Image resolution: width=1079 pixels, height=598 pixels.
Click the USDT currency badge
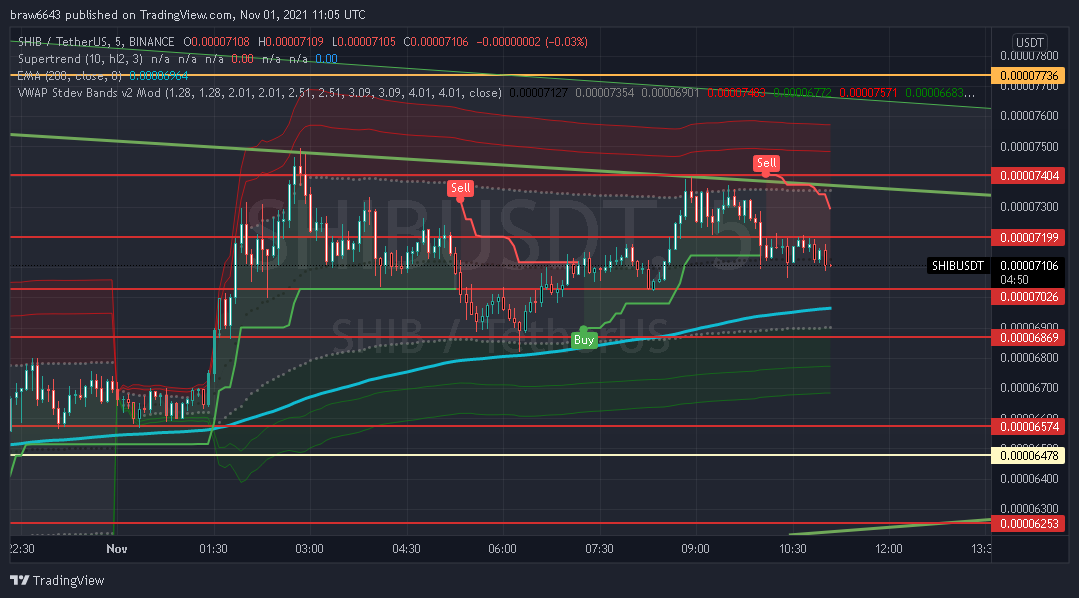click(x=1029, y=42)
